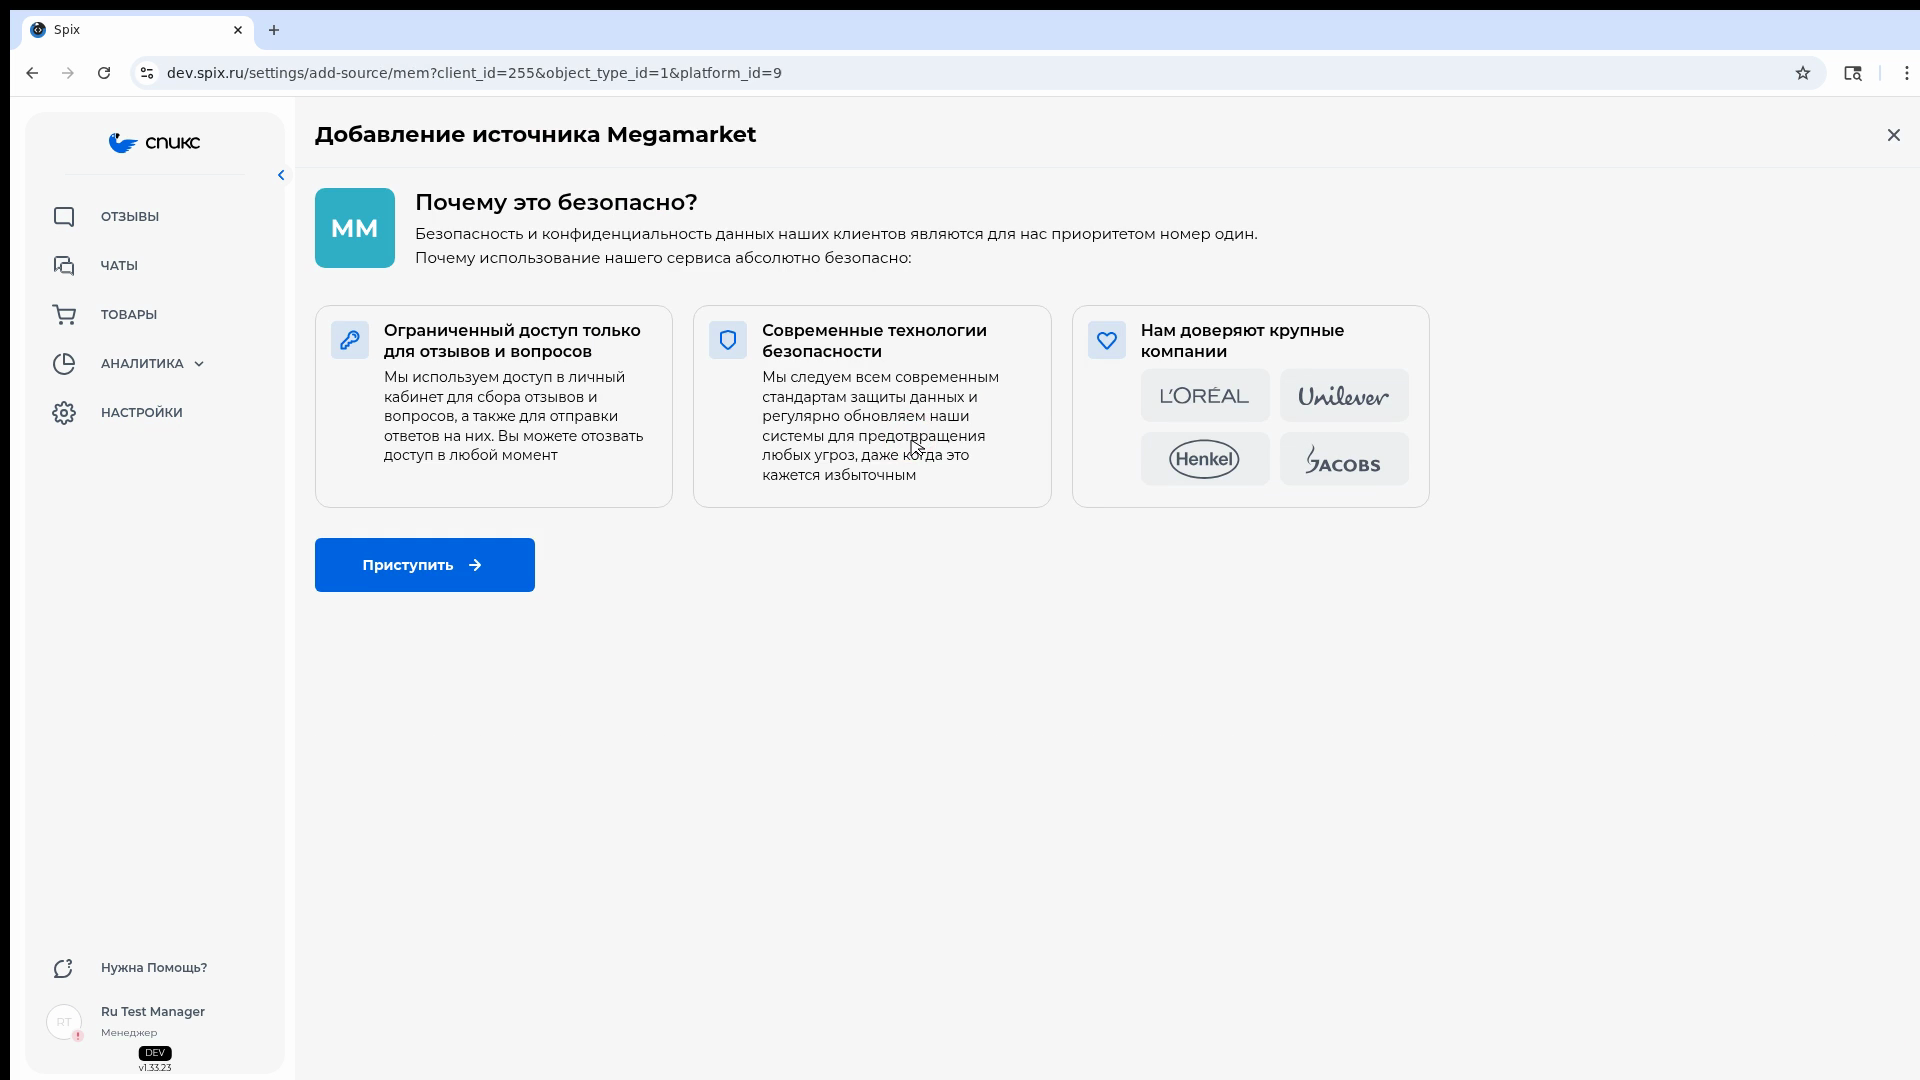Click the RT user avatar
This screenshot has width=1920, height=1080.
(64, 1022)
